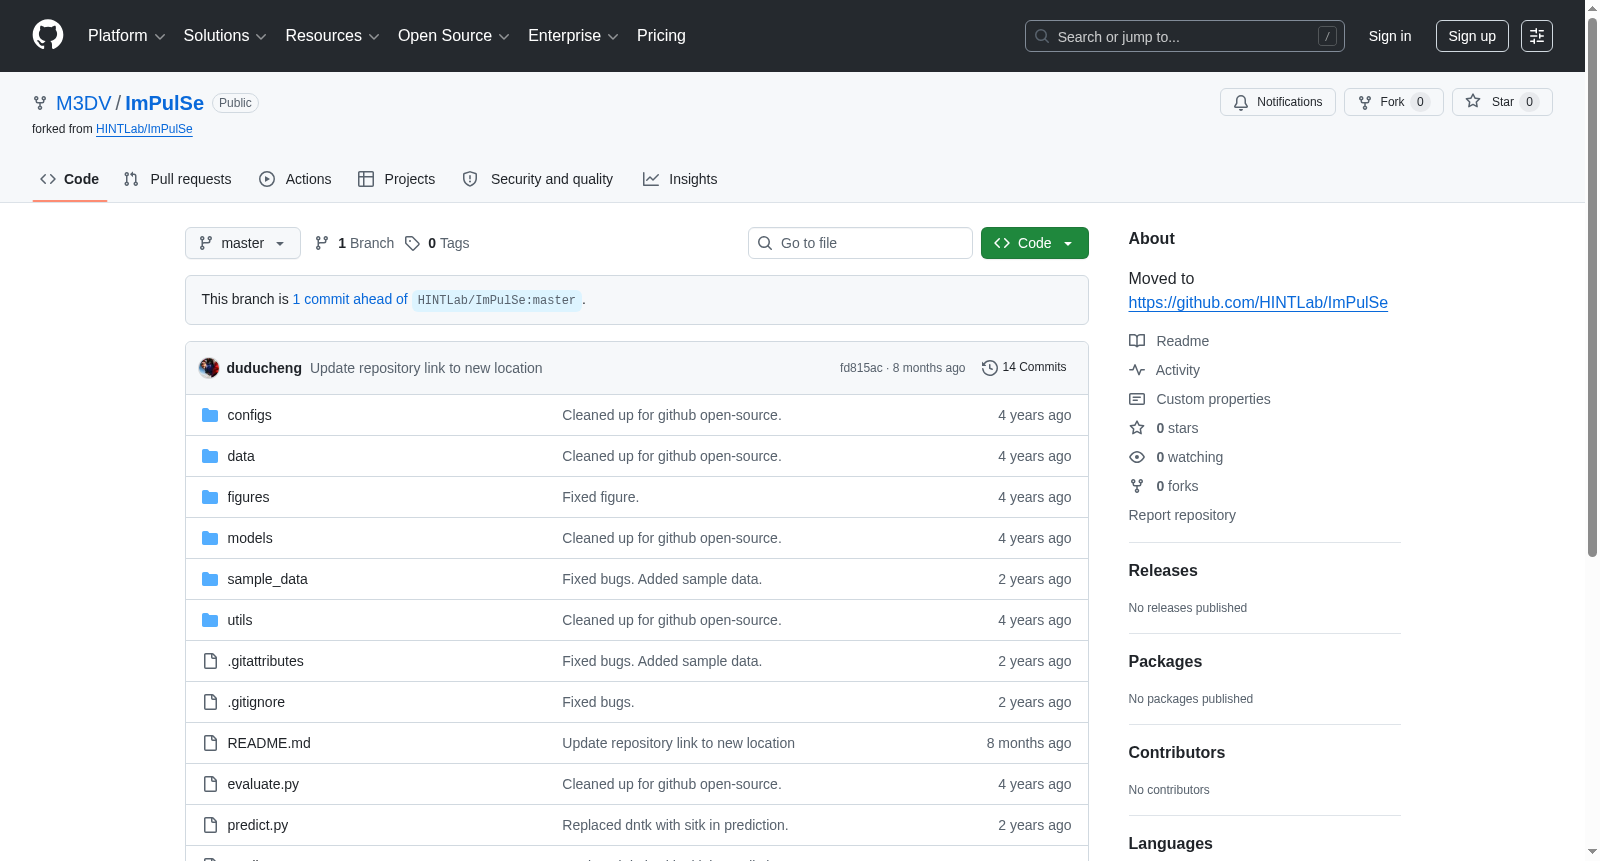Viewport: 1600px width, 861px height.
Task: Open the M3DV owner link
Action: [84, 103]
